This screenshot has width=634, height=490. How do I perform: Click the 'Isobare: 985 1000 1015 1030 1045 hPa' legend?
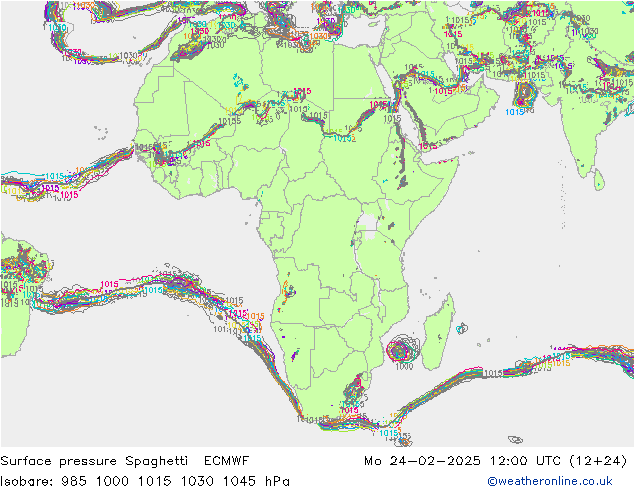pyautogui.click(x=145, y=481)
